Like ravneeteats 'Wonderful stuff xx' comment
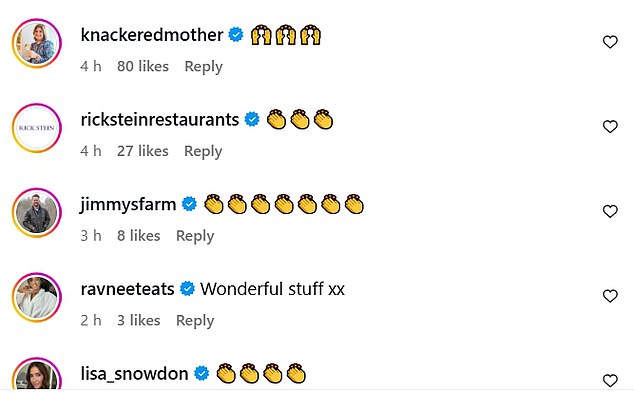 click(x=610, y=296)
